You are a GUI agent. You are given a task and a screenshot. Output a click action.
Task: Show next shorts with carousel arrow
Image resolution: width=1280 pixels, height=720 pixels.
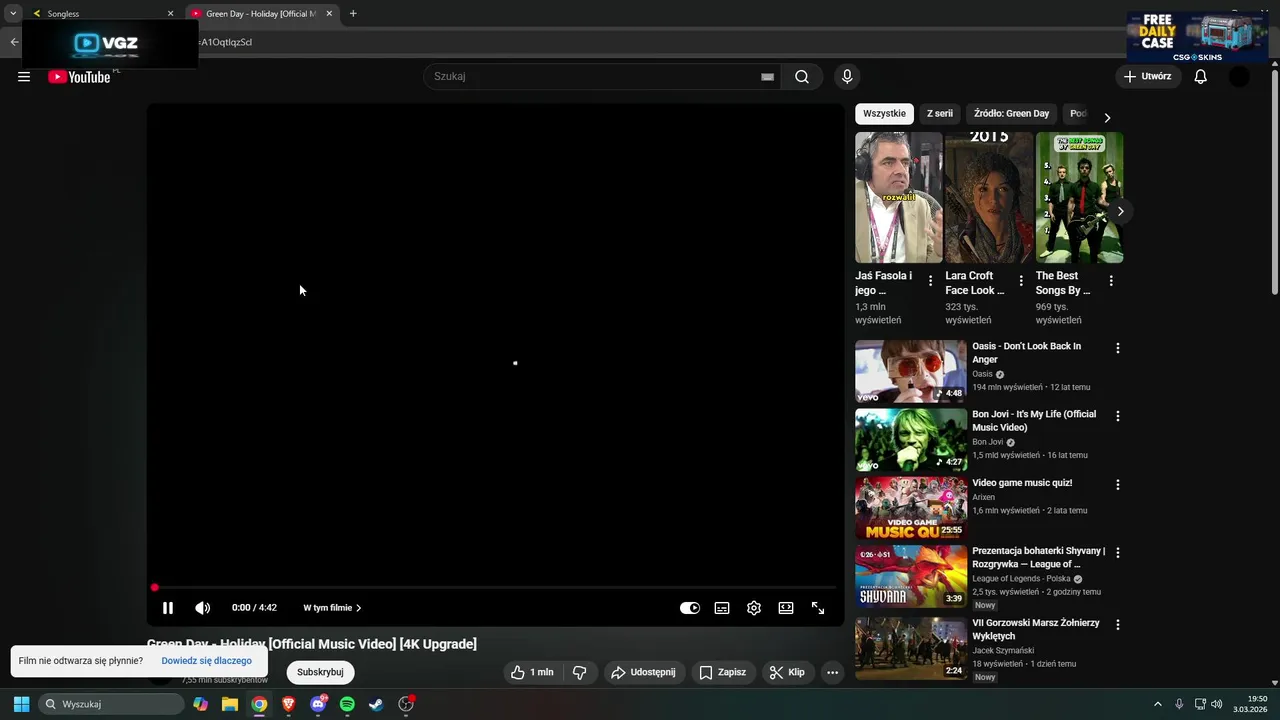[x=1120, y=211]
